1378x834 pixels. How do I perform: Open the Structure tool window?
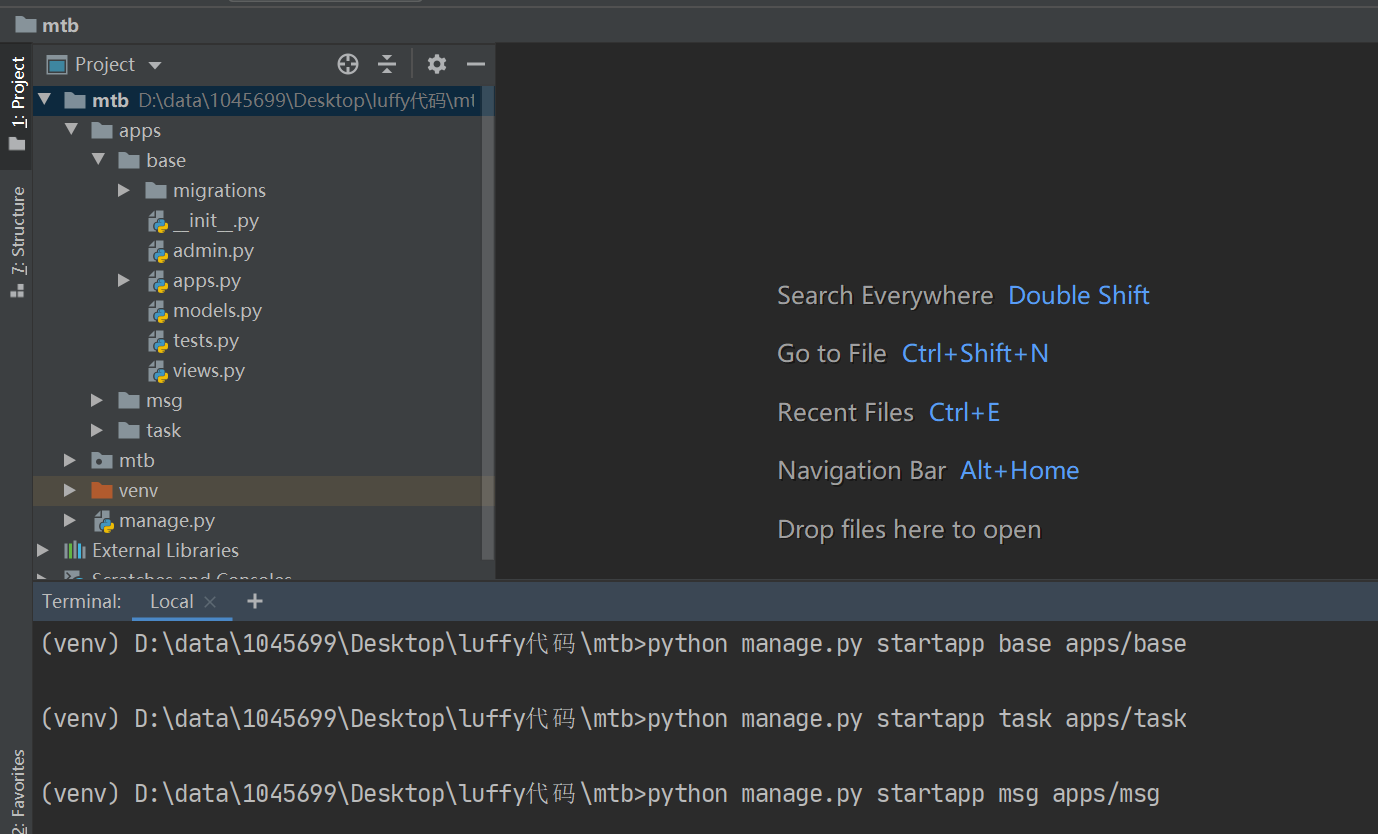coord(17,240)
